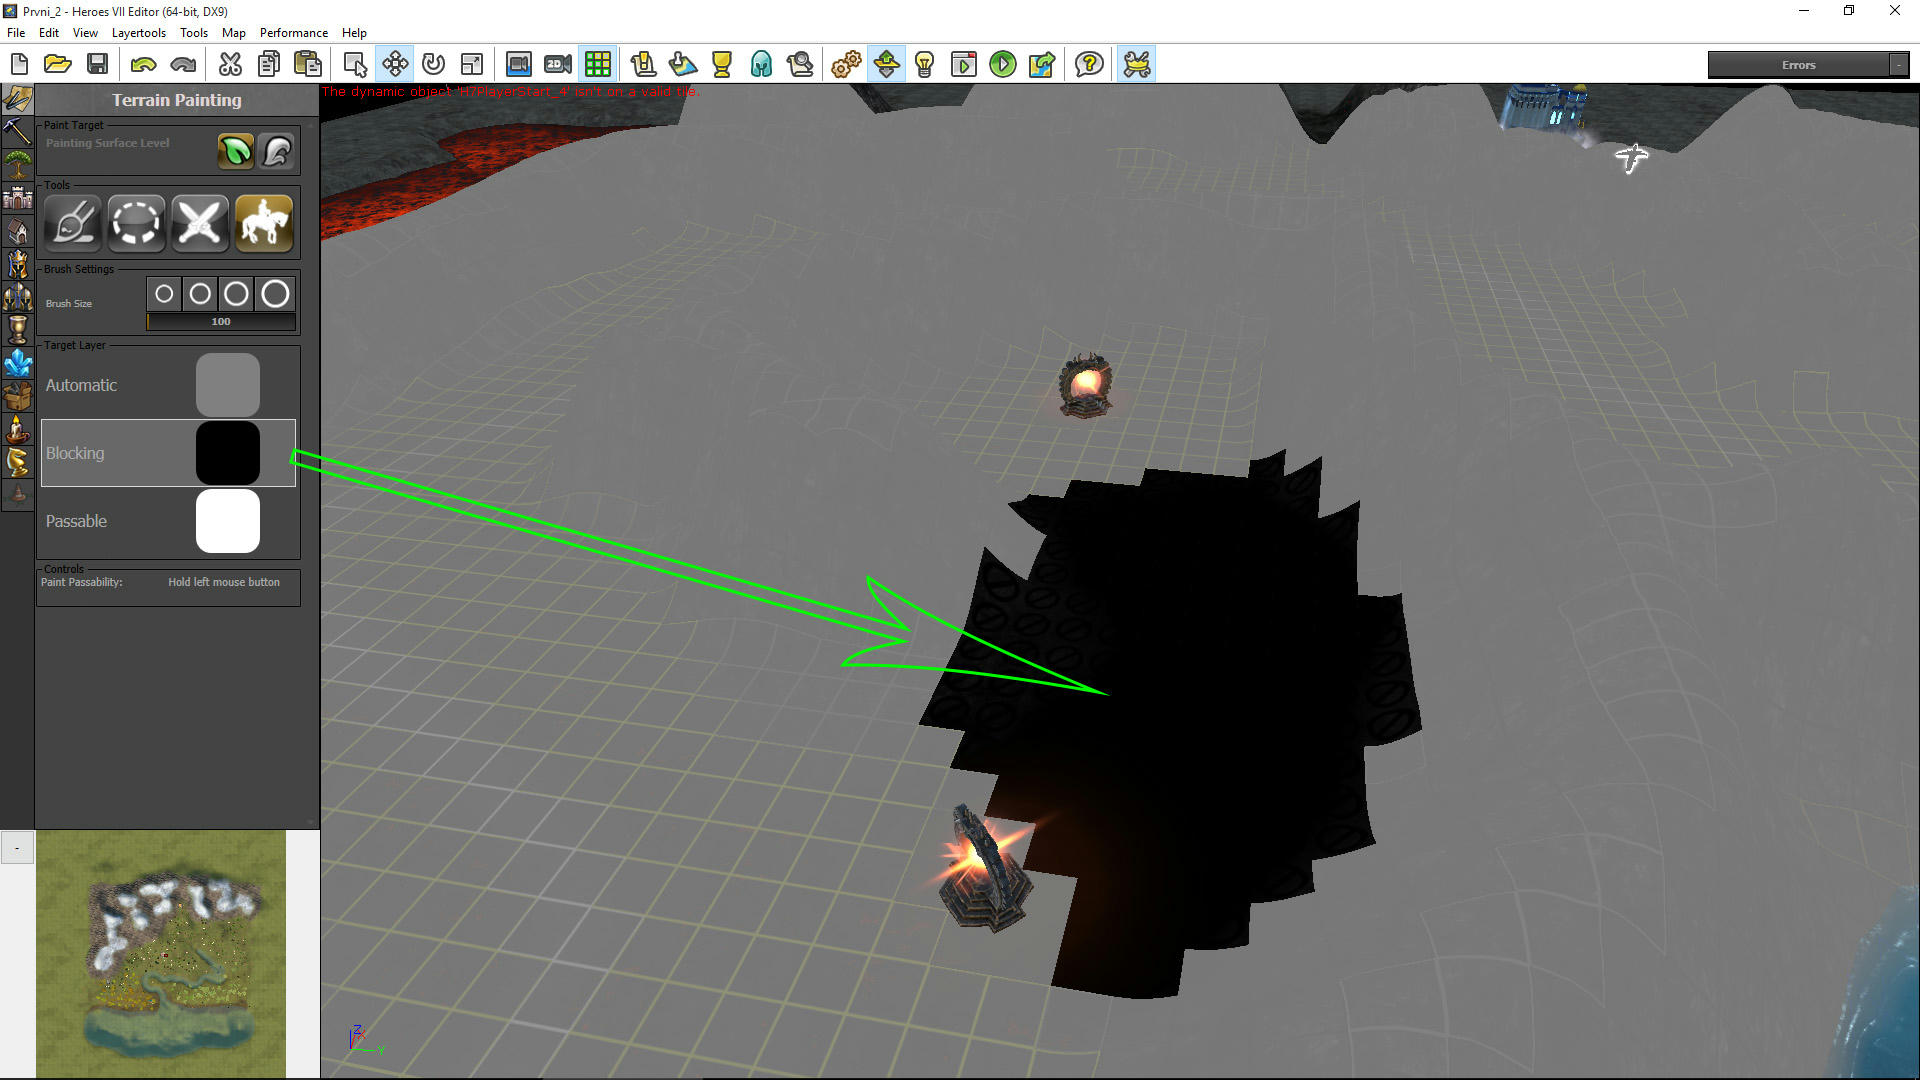The image size is (1920, 1080).
Task: Click the Errors panel button
Action: click(x=1798, y=65)
